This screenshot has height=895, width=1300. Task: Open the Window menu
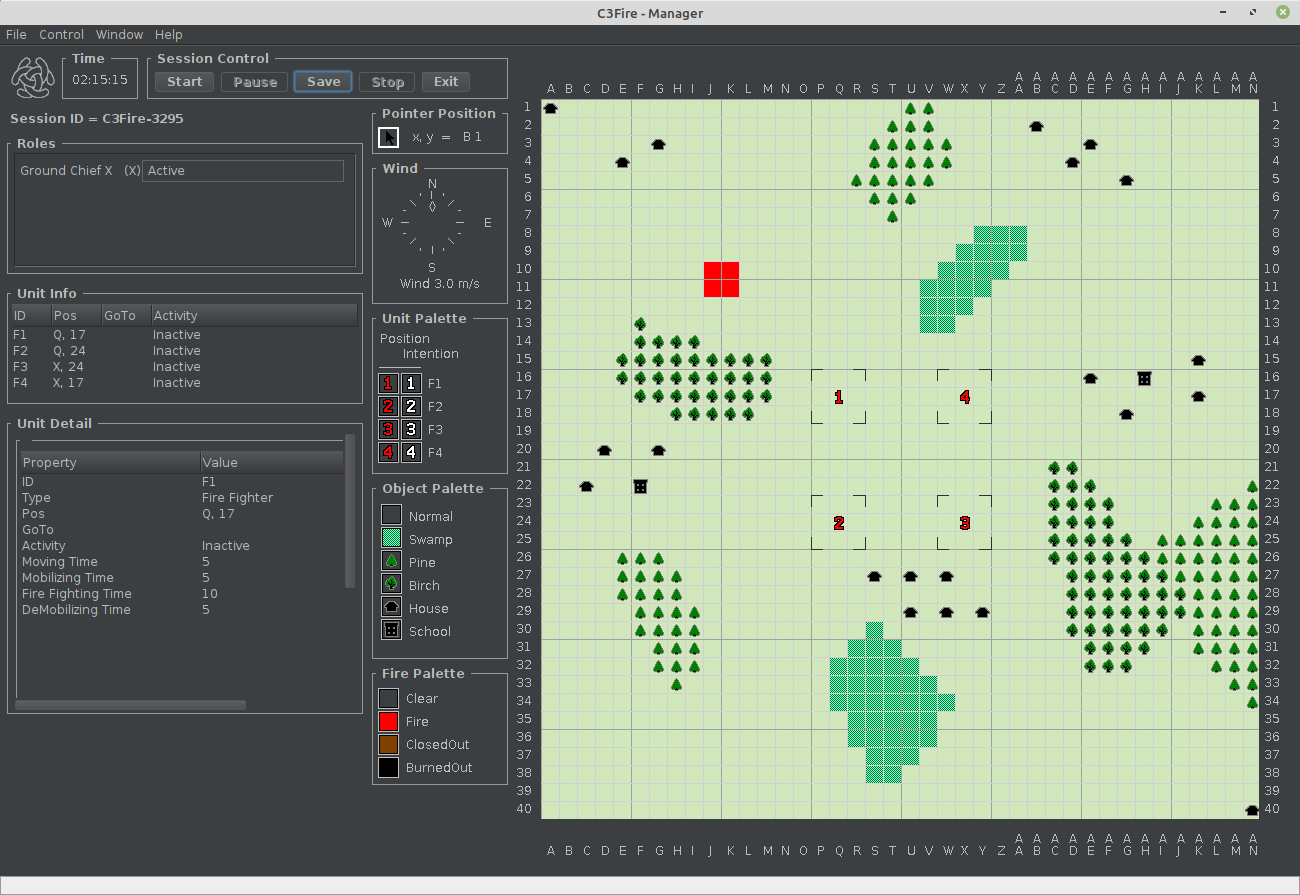pyautogui.click(x=119, y=34)
